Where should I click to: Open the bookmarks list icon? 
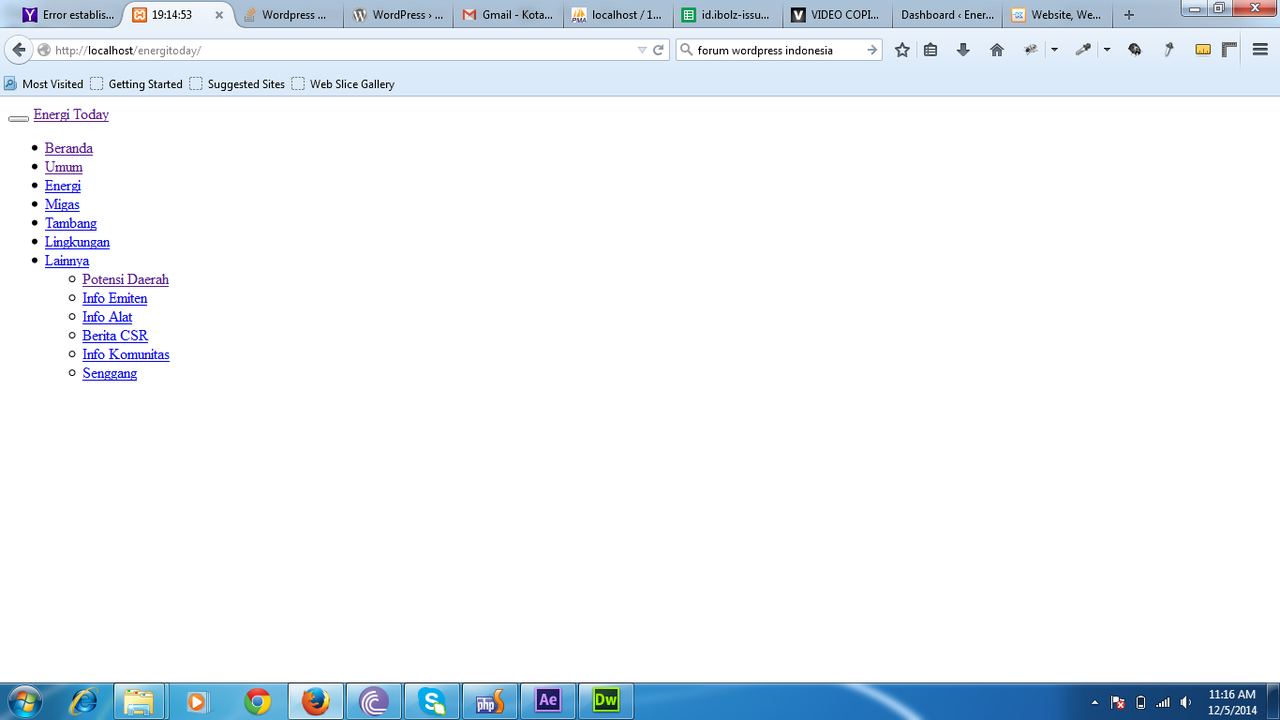tap(931, 50)
